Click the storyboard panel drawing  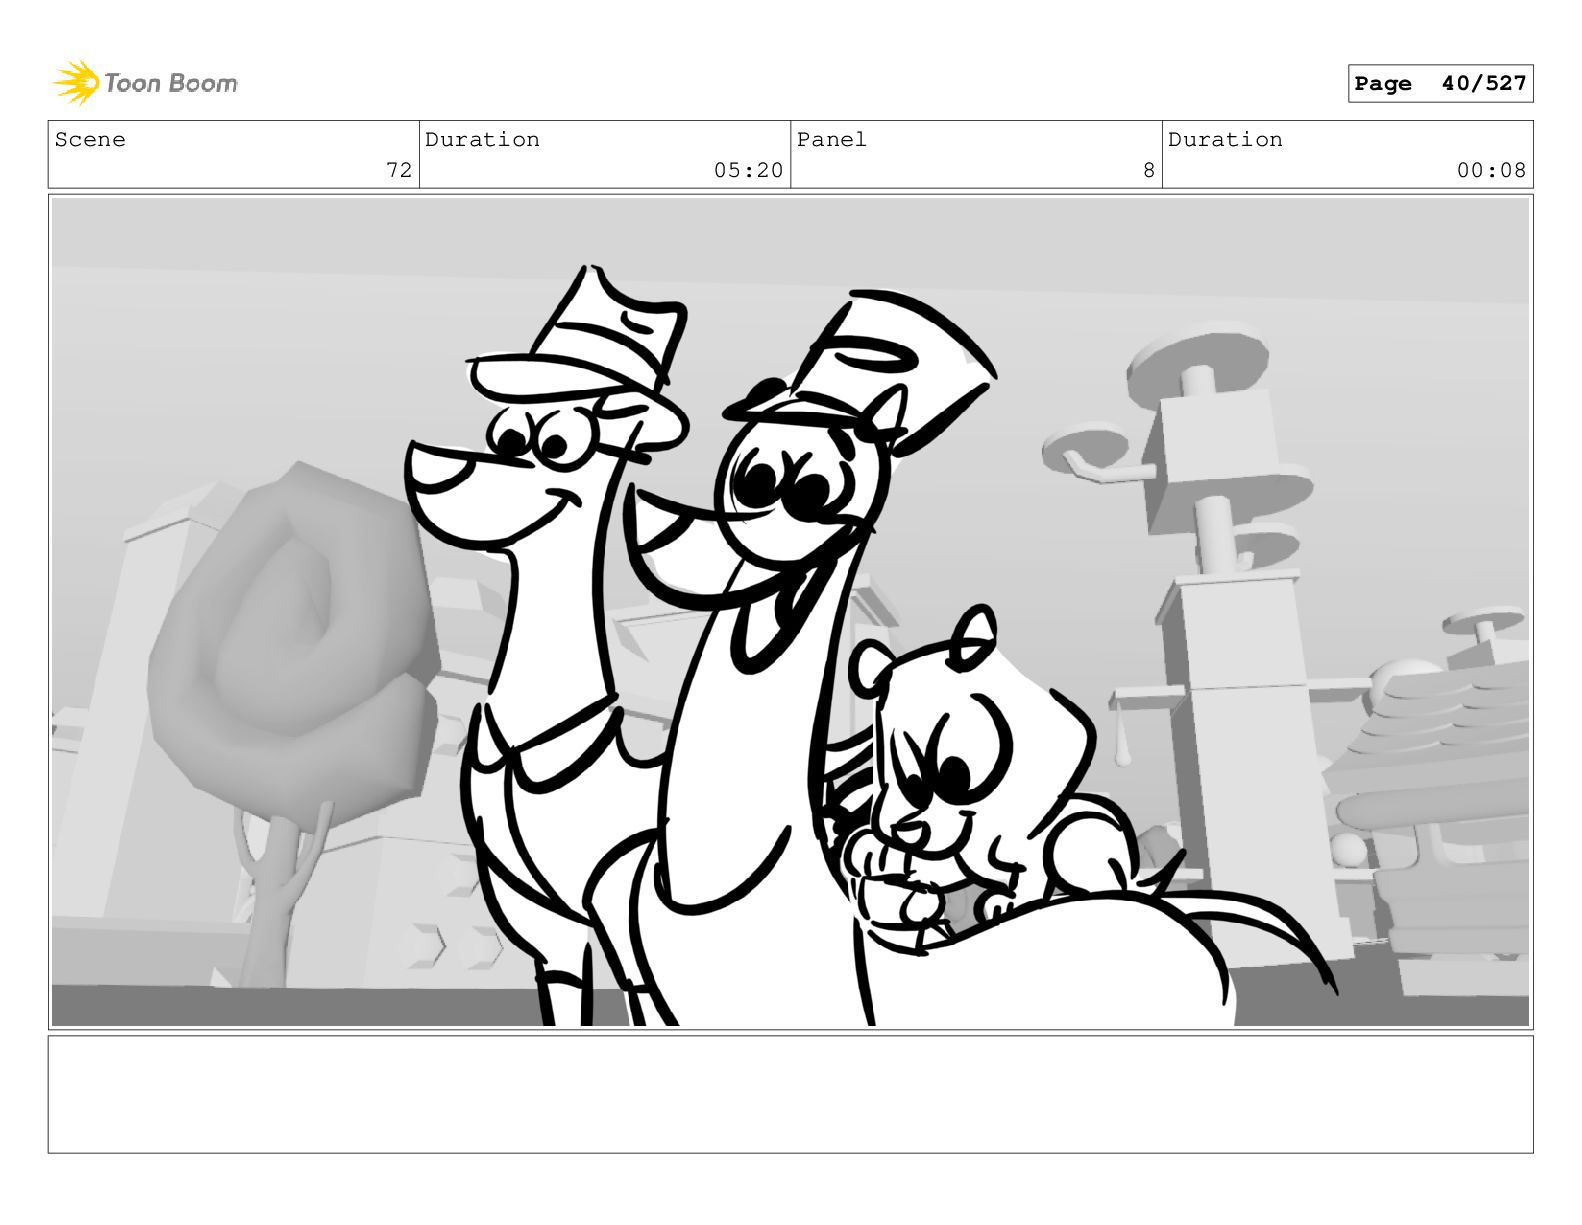tap(790, 612)
